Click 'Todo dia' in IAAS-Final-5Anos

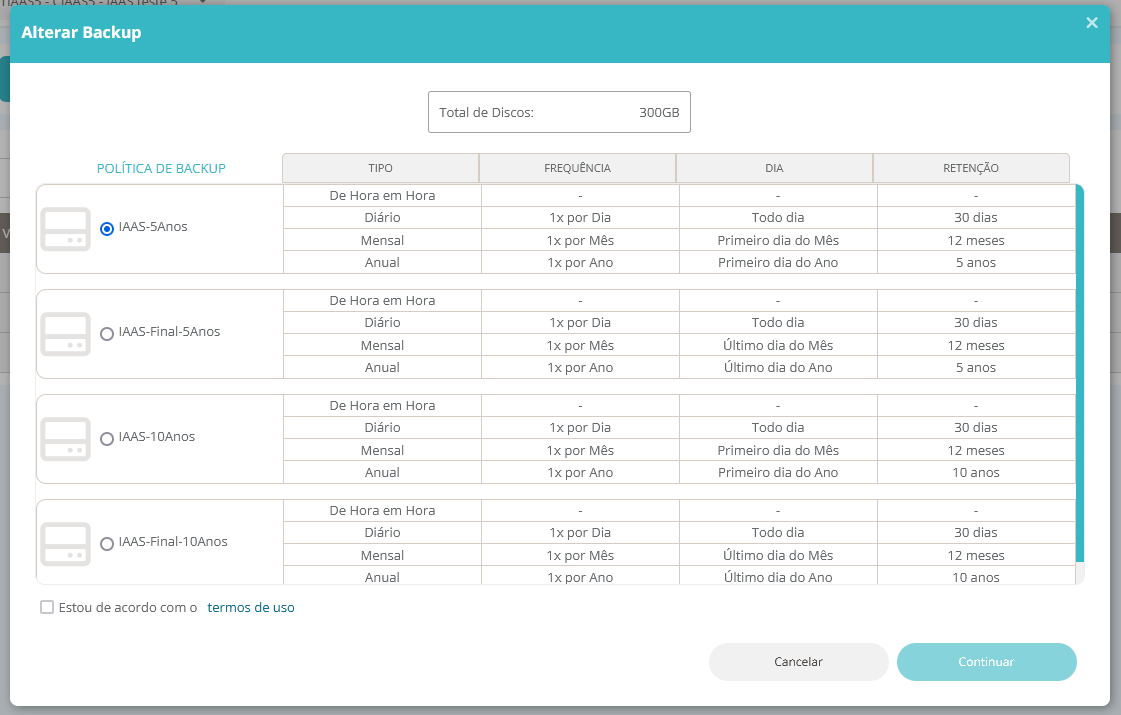coord(778,322)
